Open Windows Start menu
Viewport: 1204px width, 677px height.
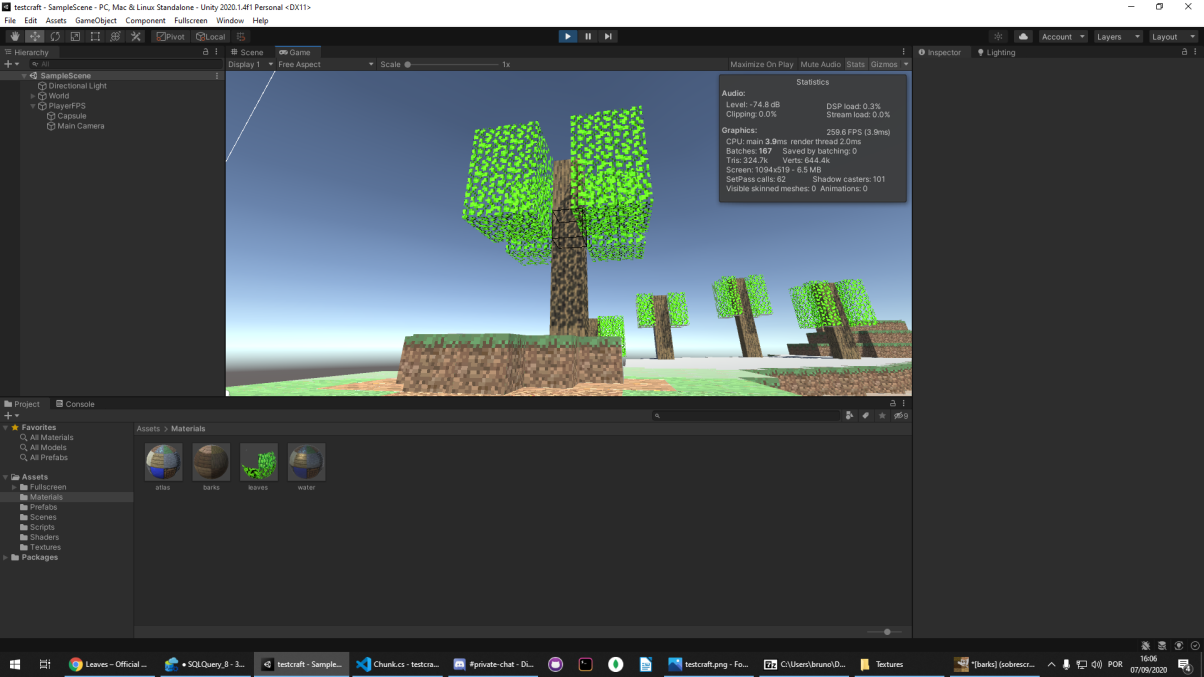pyautogui.click(x=15, y=664)
